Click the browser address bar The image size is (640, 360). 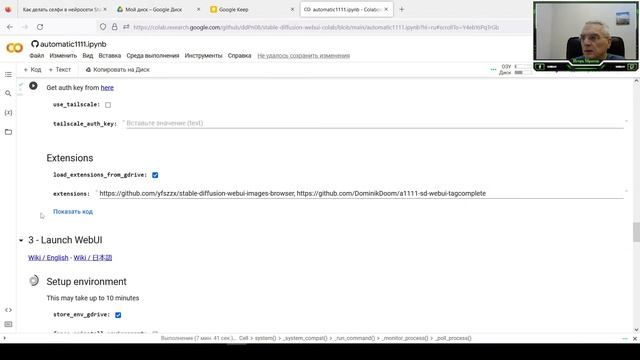tap(316, 27)
